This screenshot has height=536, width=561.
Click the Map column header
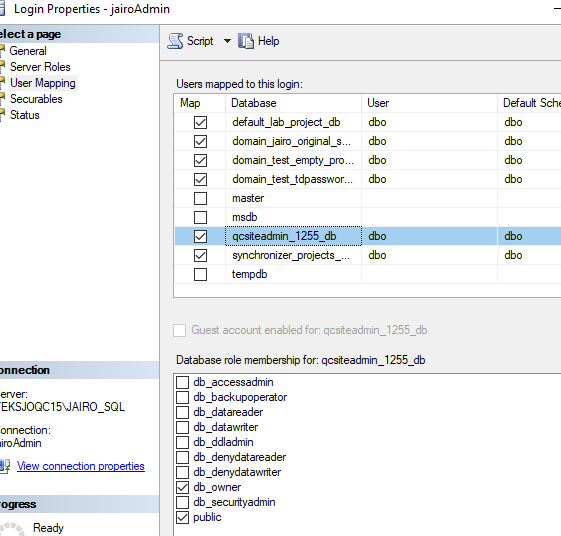coord(200,103)
